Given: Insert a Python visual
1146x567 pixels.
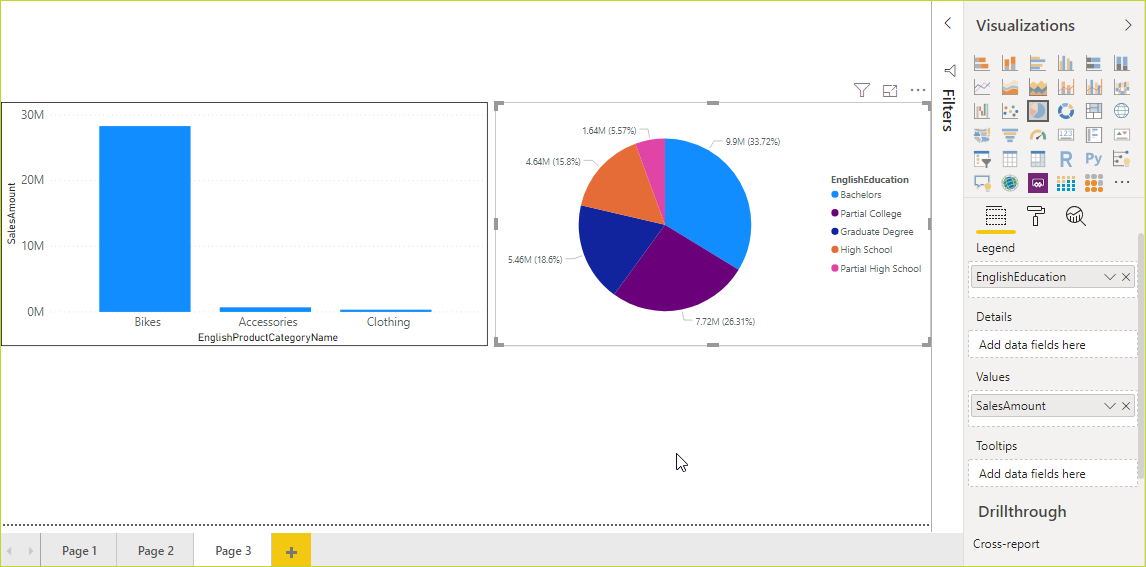Looking at the screenshot, I should point(1093,159).
